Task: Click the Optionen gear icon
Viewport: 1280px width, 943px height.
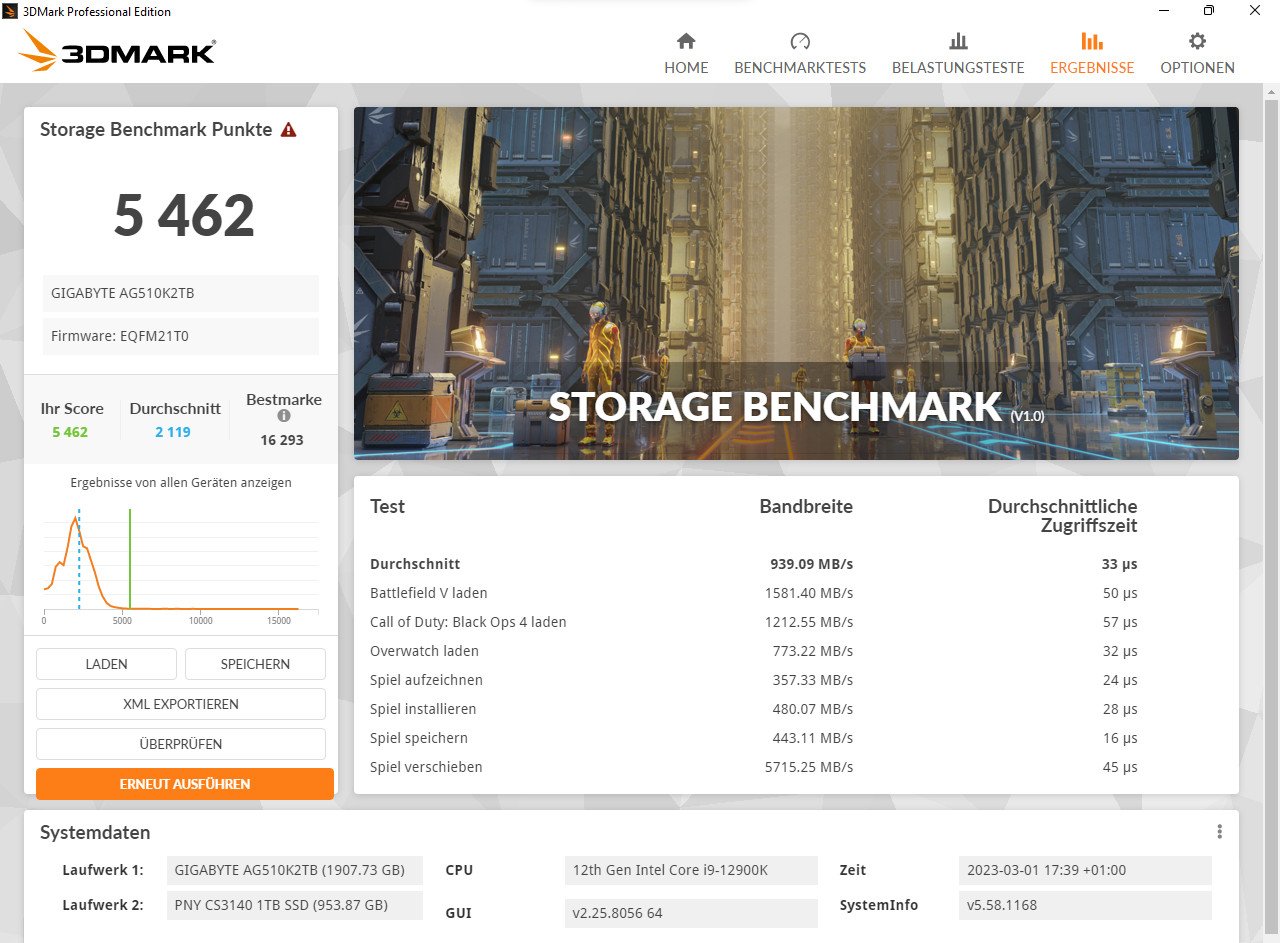Action: [x=1197, y=41]
